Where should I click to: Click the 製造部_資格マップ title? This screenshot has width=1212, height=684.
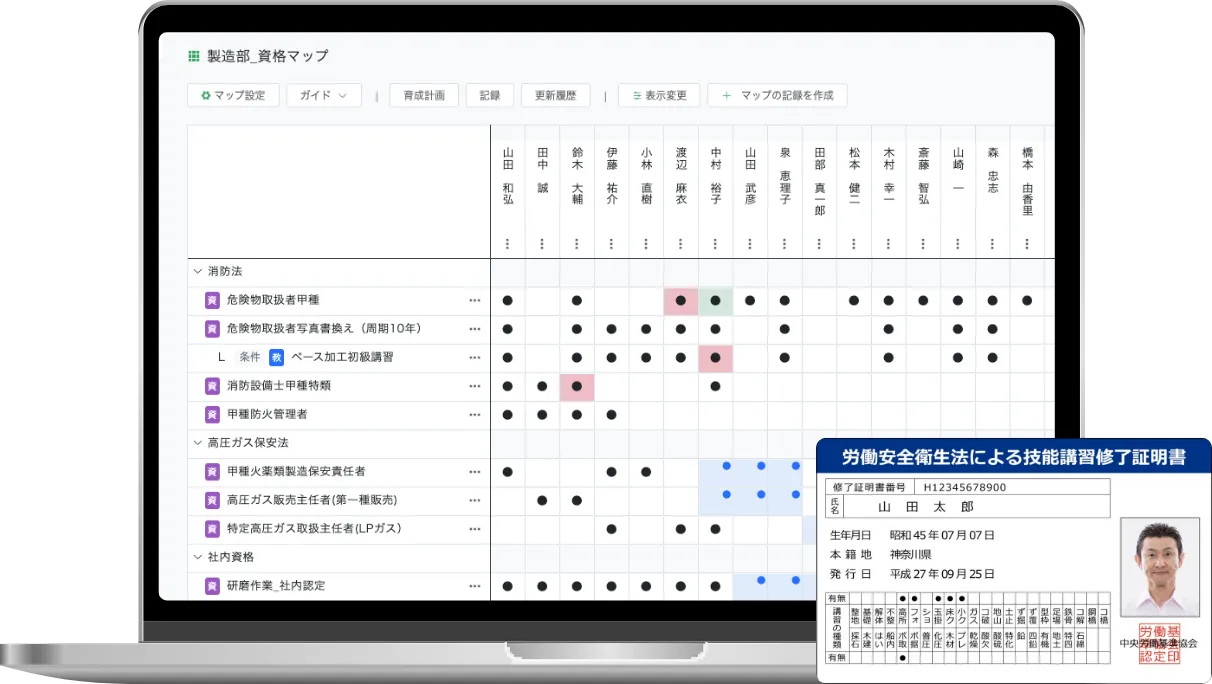pyautogui.click(x=267, y=56)
